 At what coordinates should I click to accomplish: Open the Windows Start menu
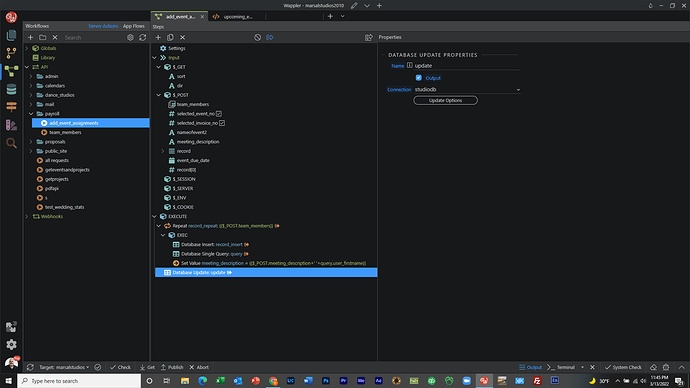(x=8, y=381)
